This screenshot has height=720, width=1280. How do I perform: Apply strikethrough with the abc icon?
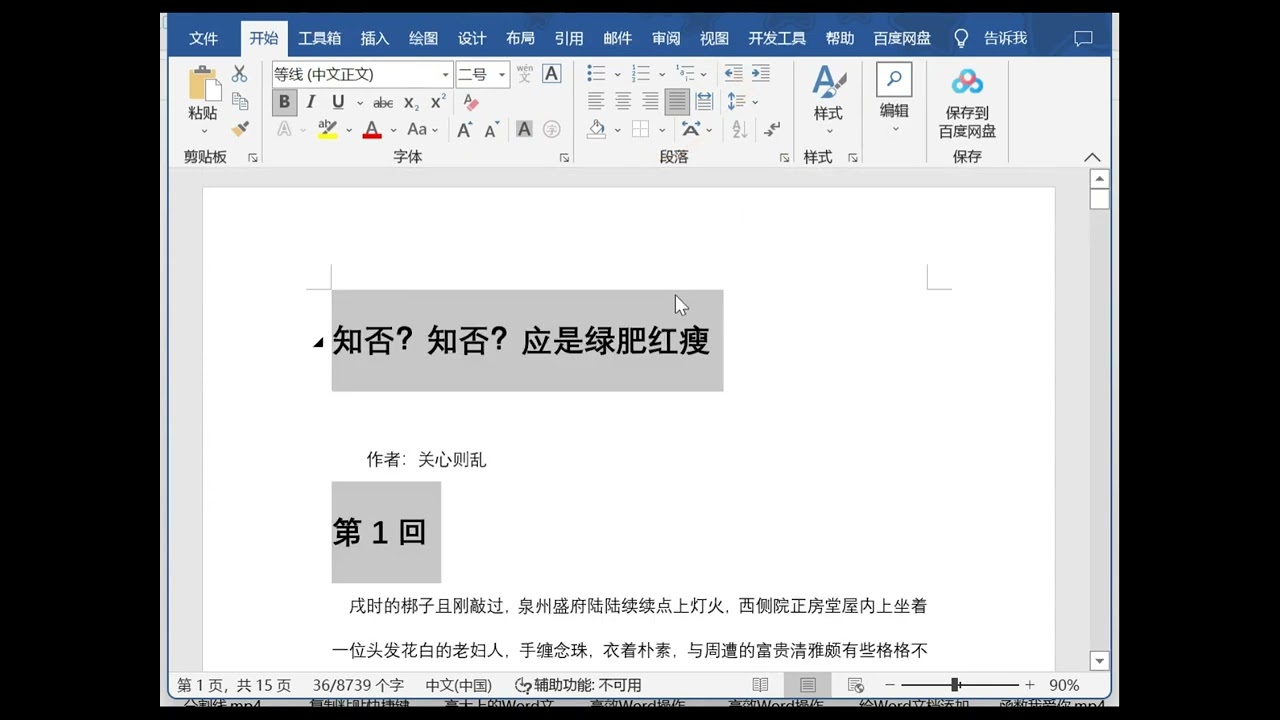point(383,102)
